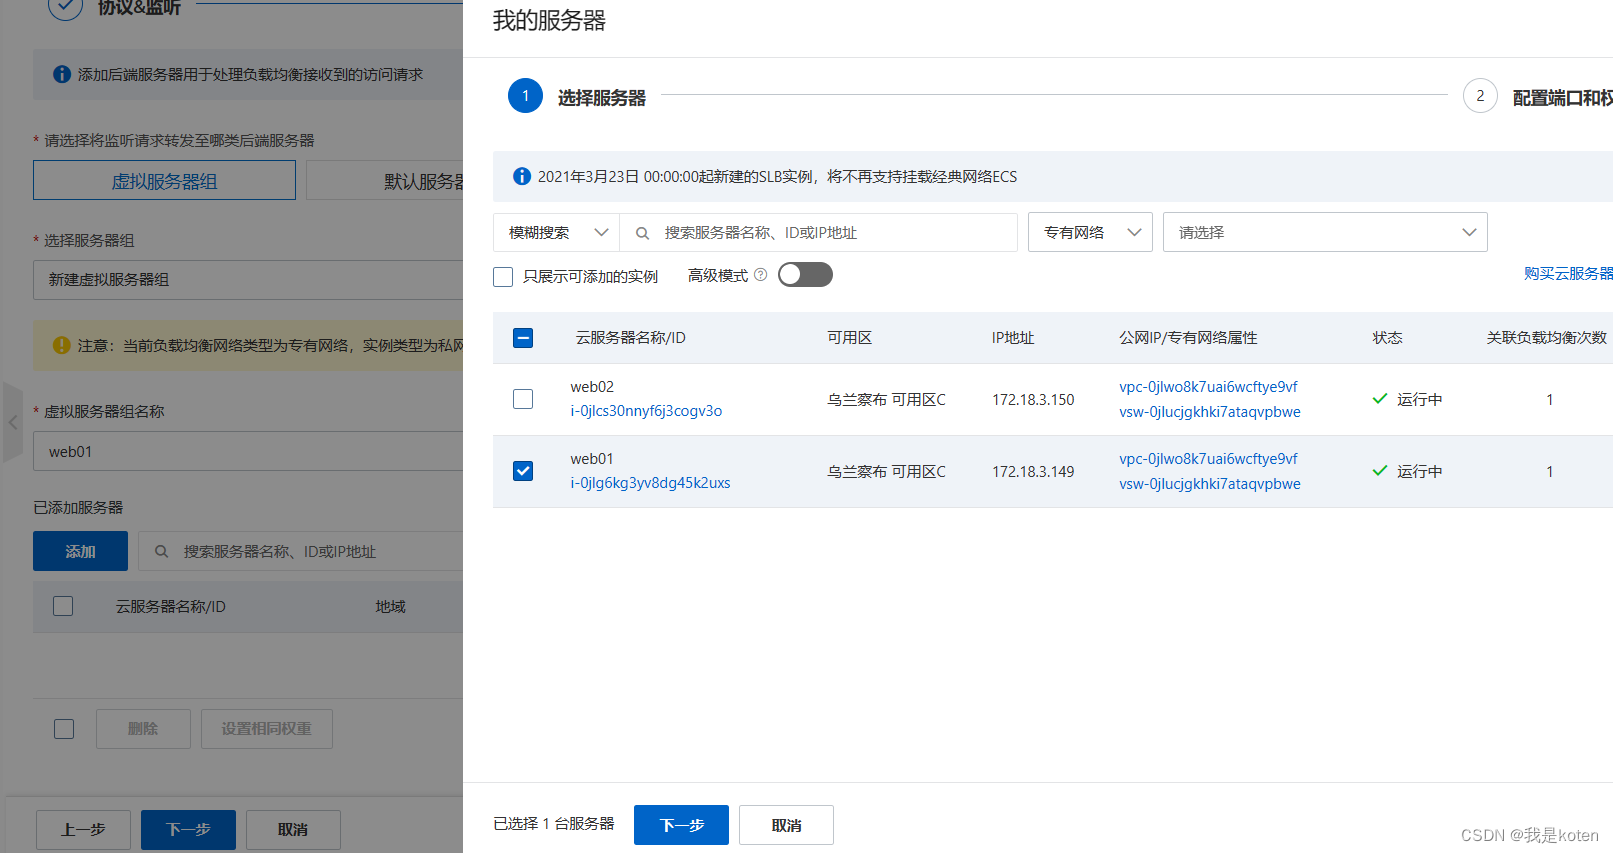
Task: Click the collapse arrow on the page's left edge
Action: point(13,423)
